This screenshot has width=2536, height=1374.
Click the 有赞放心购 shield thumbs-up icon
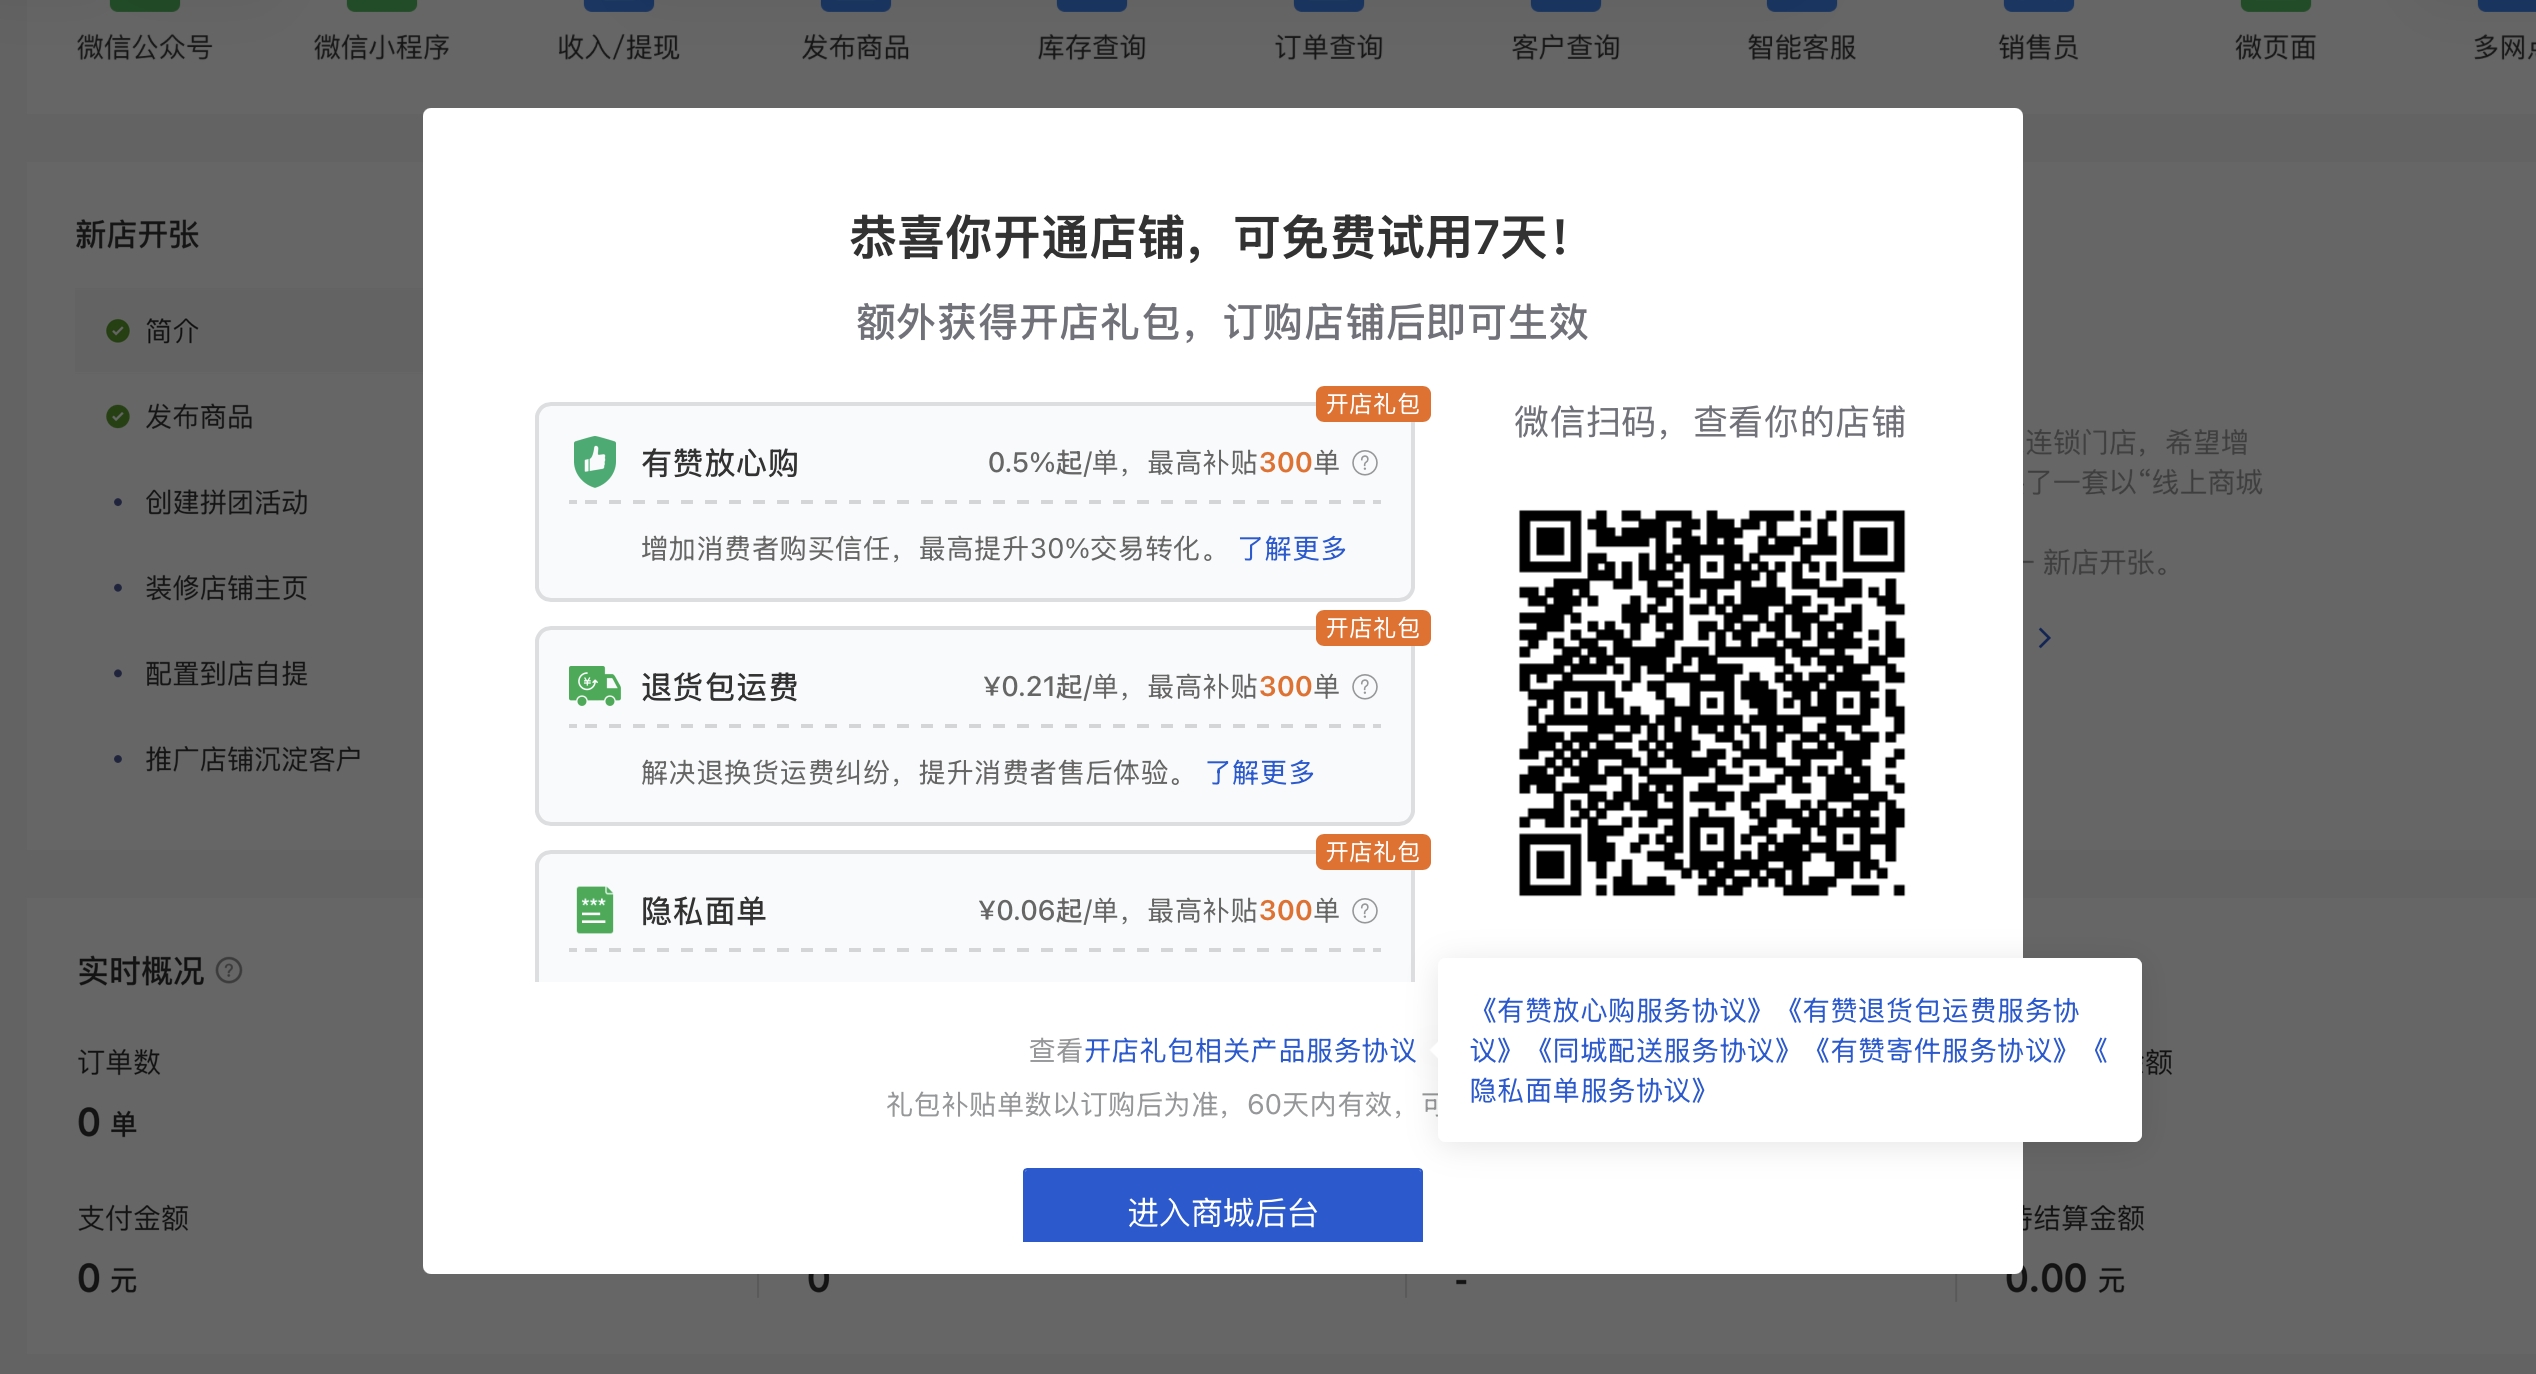pyautogui.click(x=594, y=462)
